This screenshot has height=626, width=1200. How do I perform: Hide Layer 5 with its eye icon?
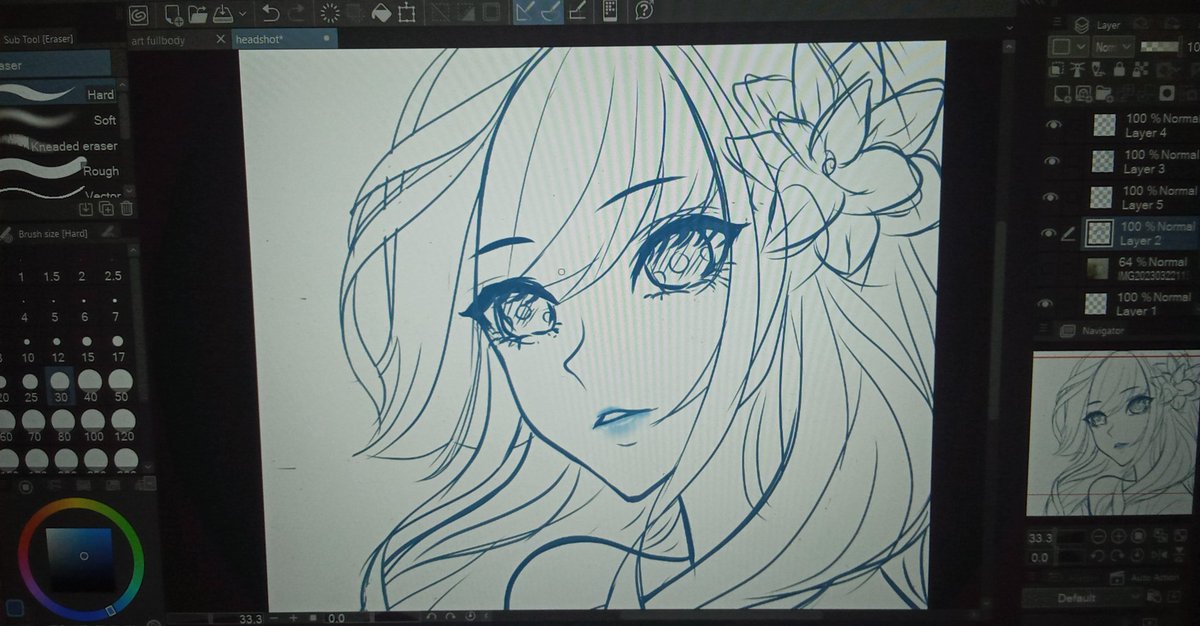tap(1051, 197)
